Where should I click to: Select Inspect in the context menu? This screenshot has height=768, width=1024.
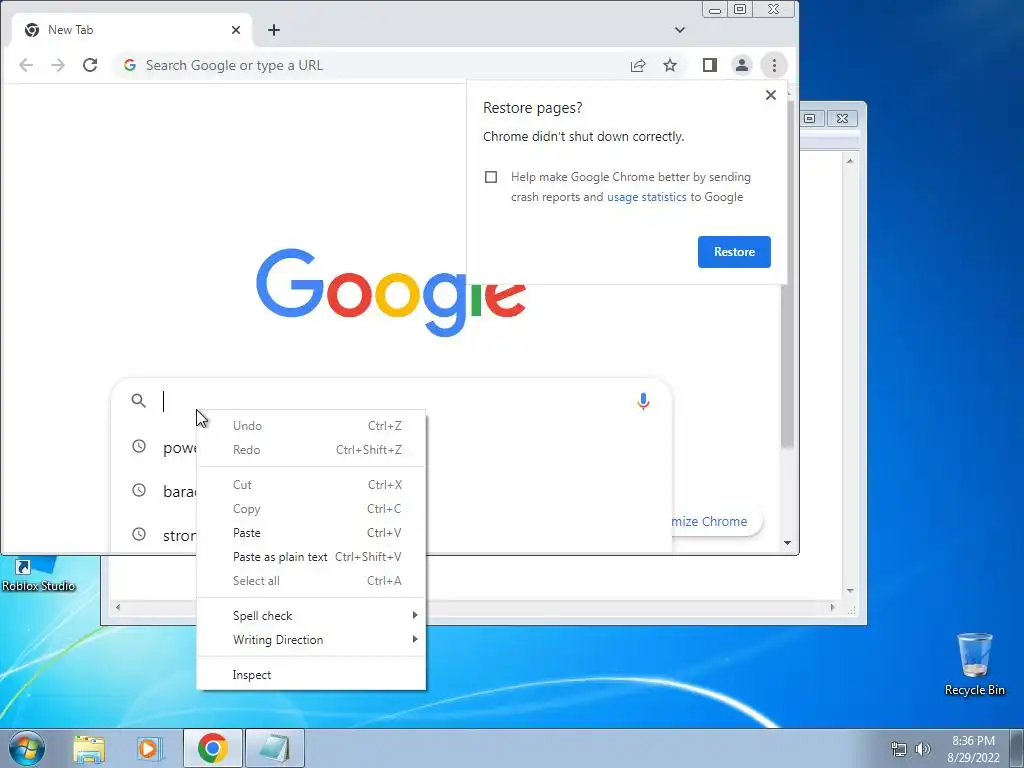(312, 675)
